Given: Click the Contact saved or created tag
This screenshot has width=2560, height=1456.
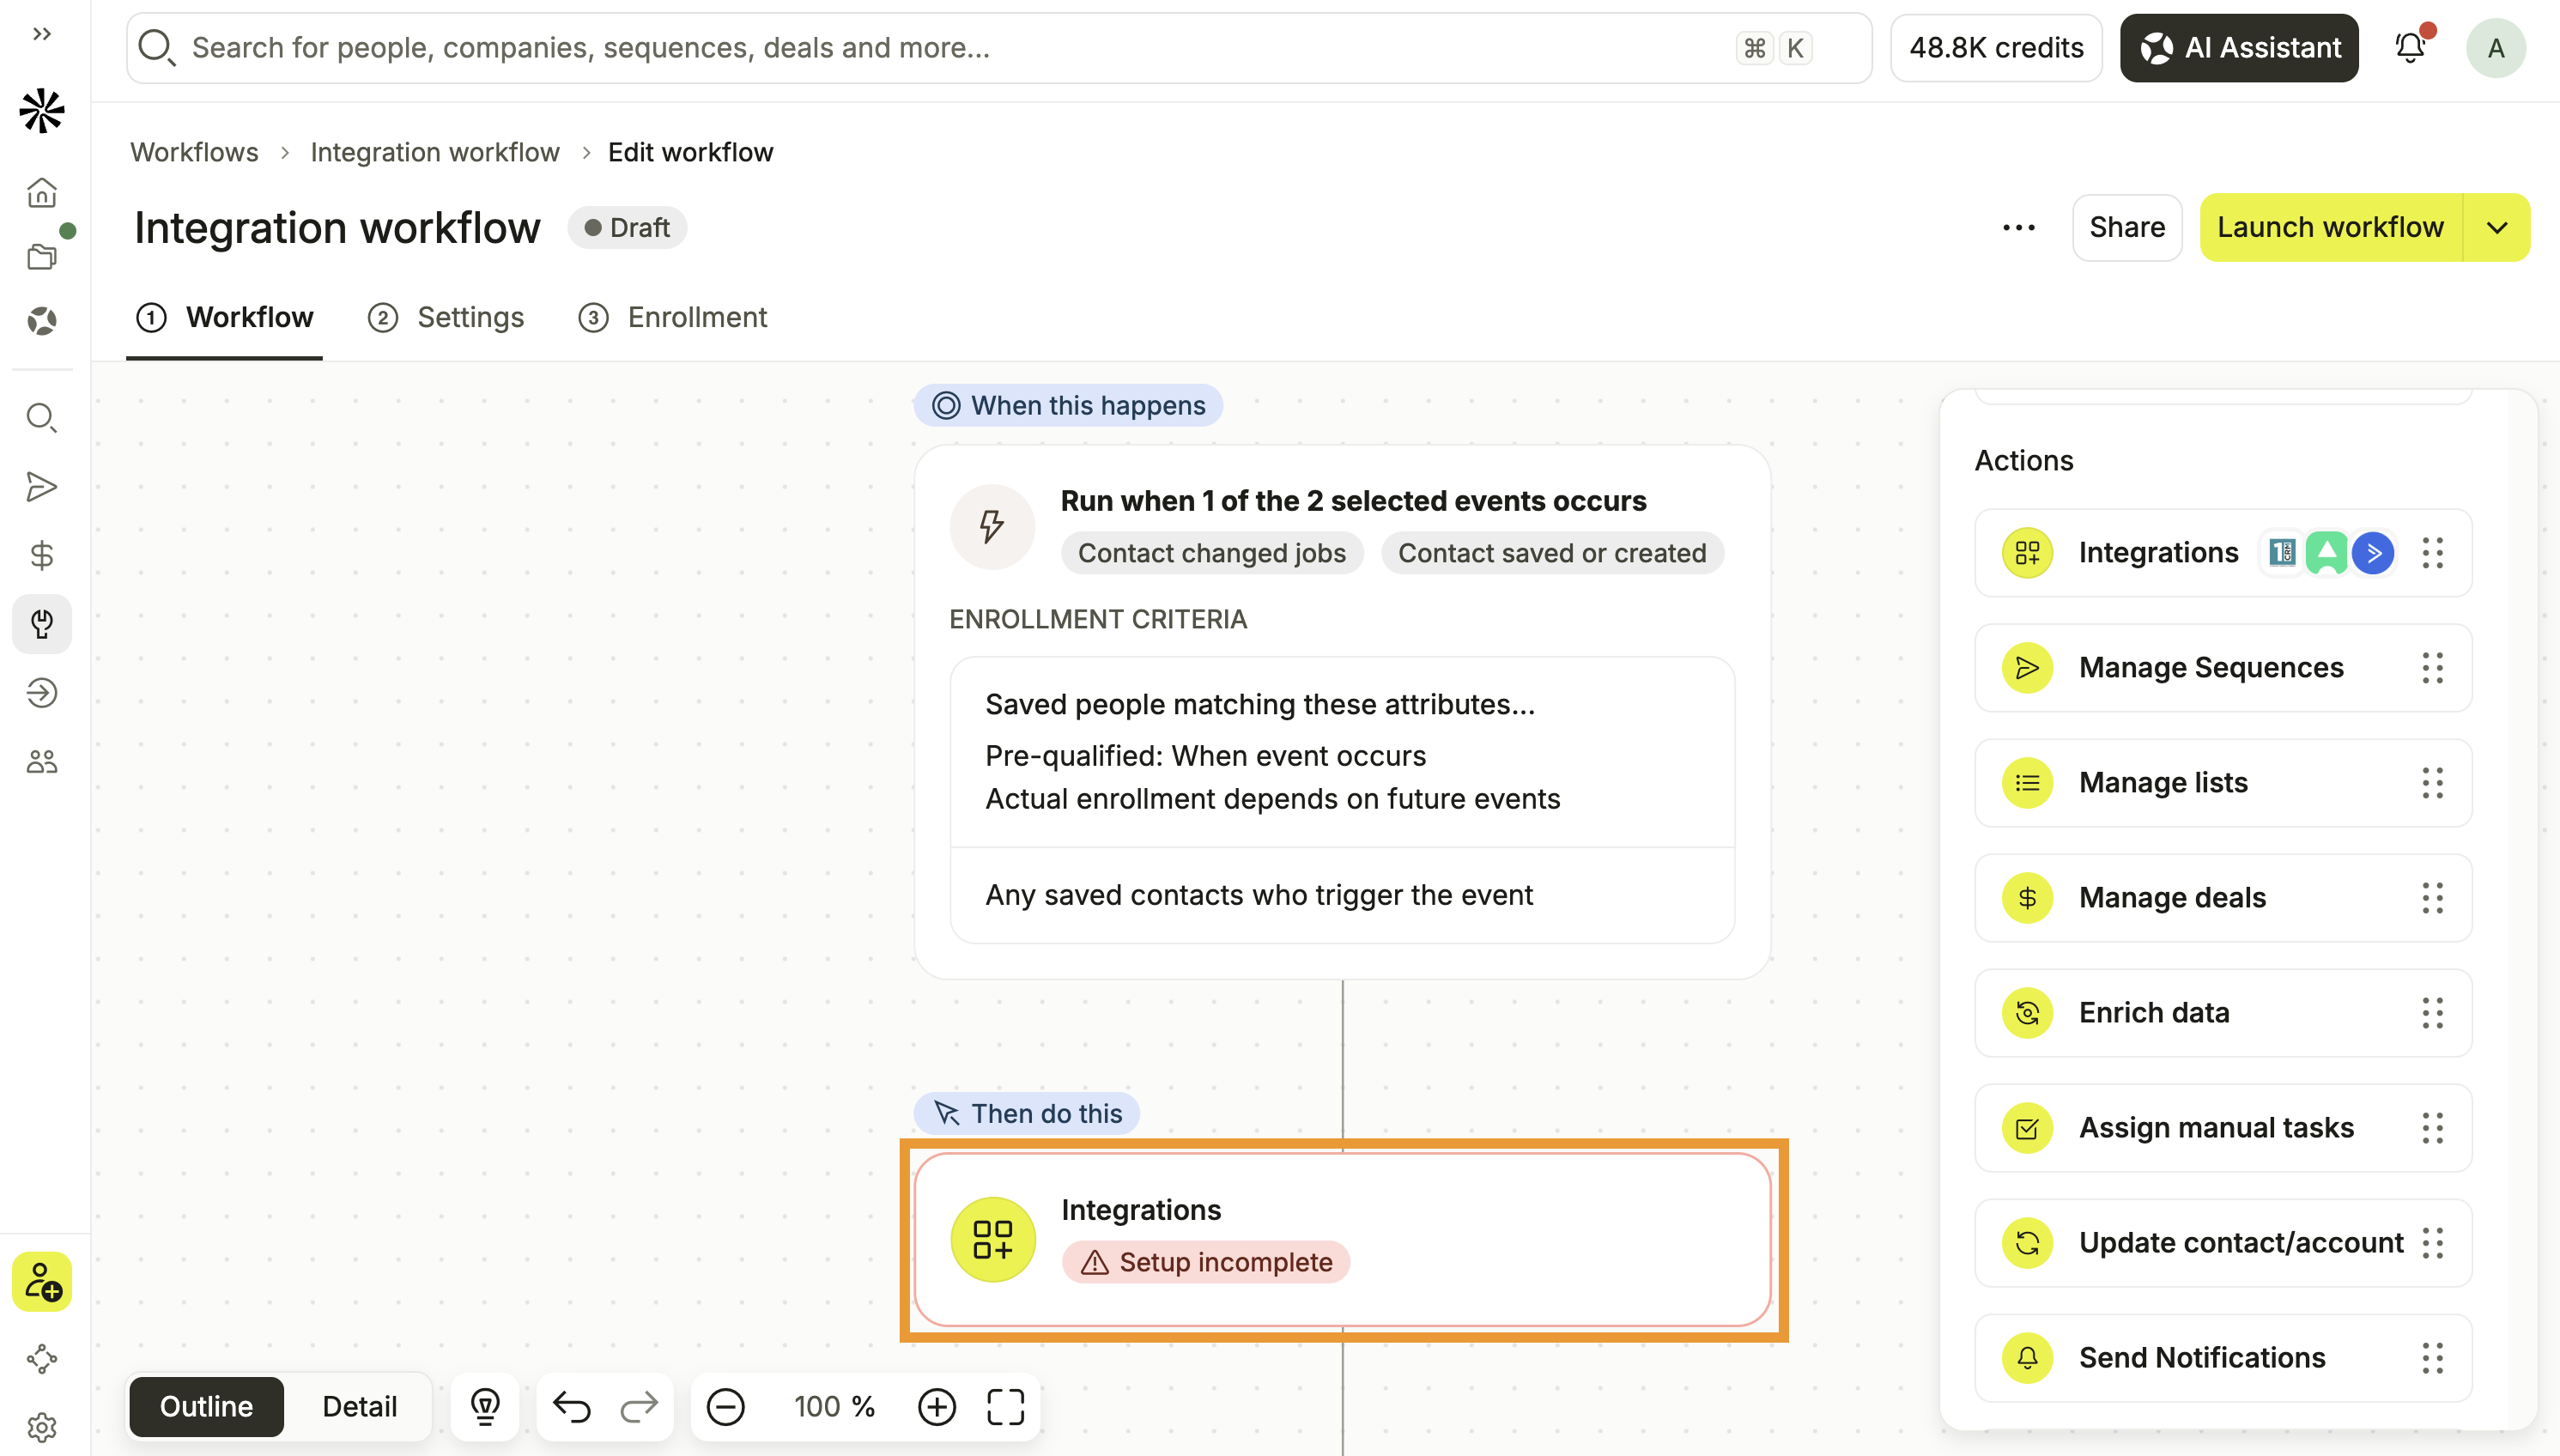Looking at the screenshot, I should [1552, 553].
